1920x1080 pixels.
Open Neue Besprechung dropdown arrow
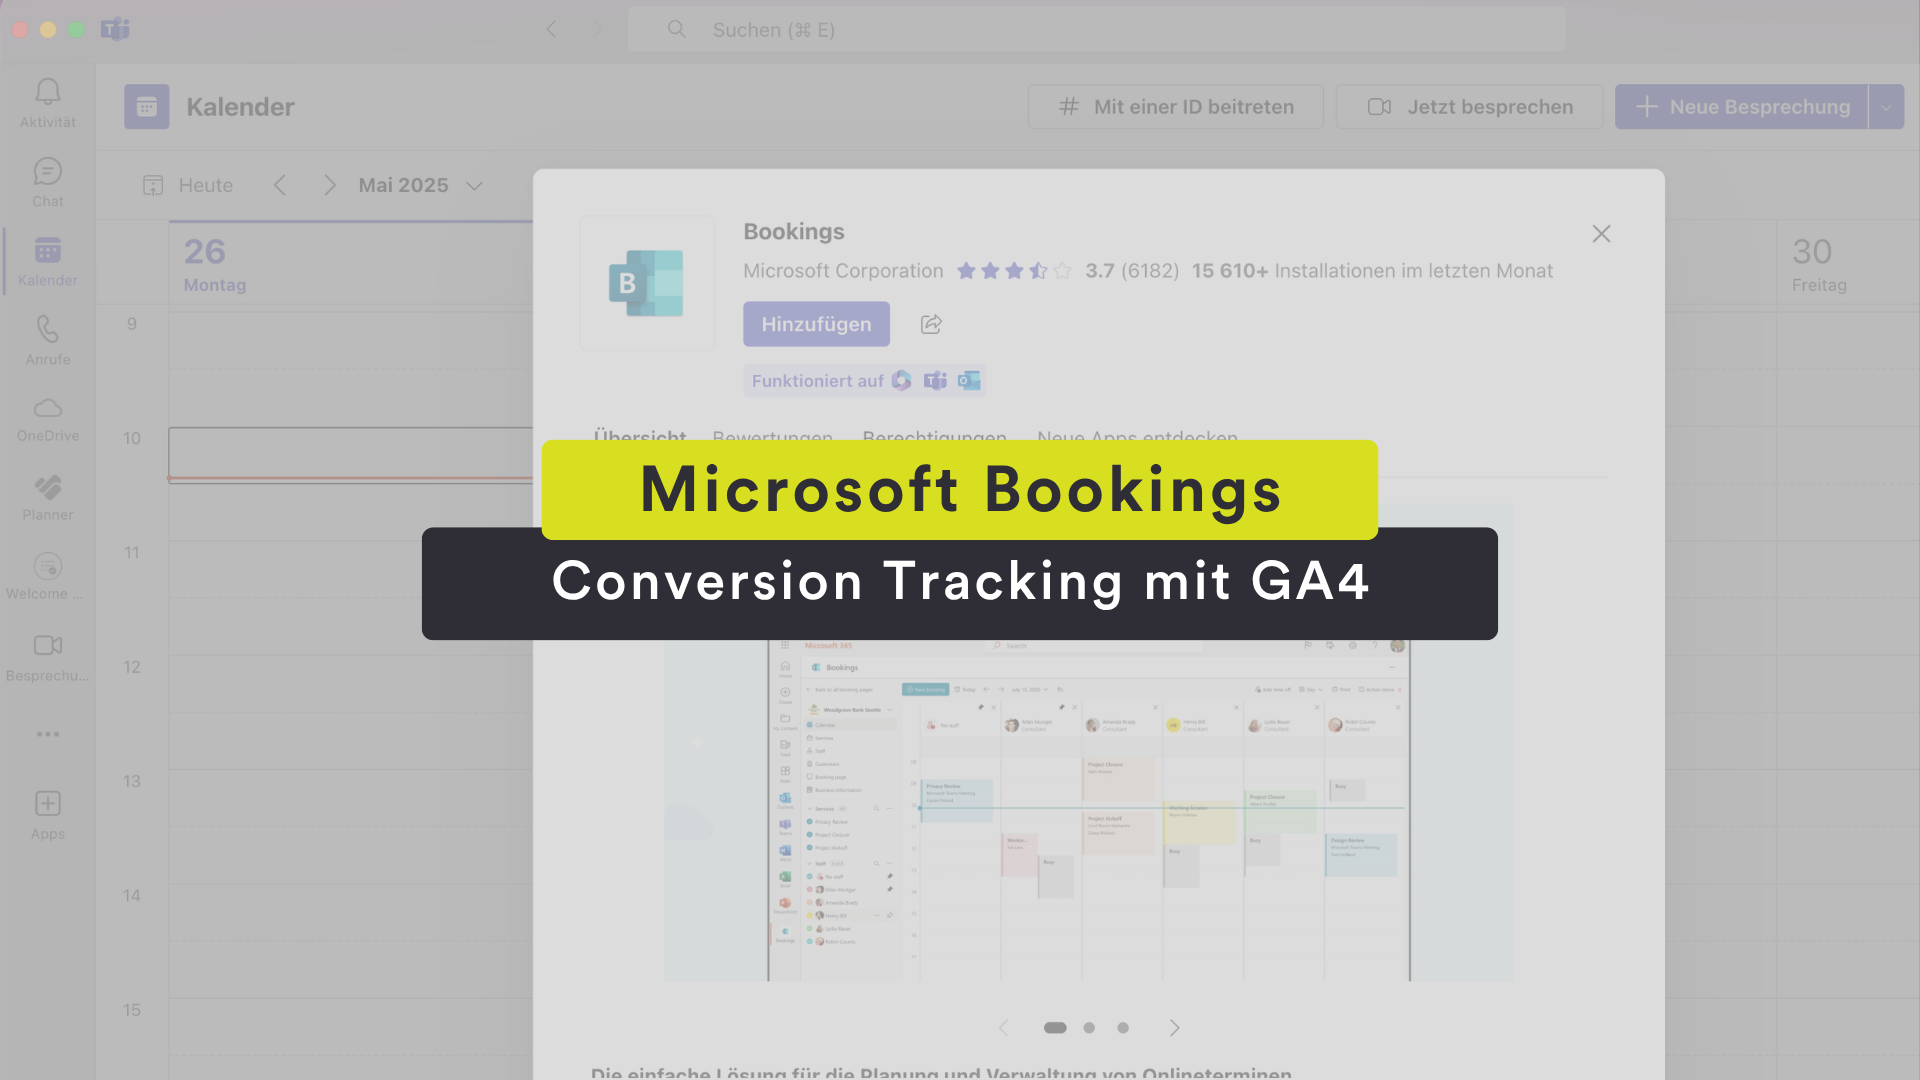tap(1886, 107)
